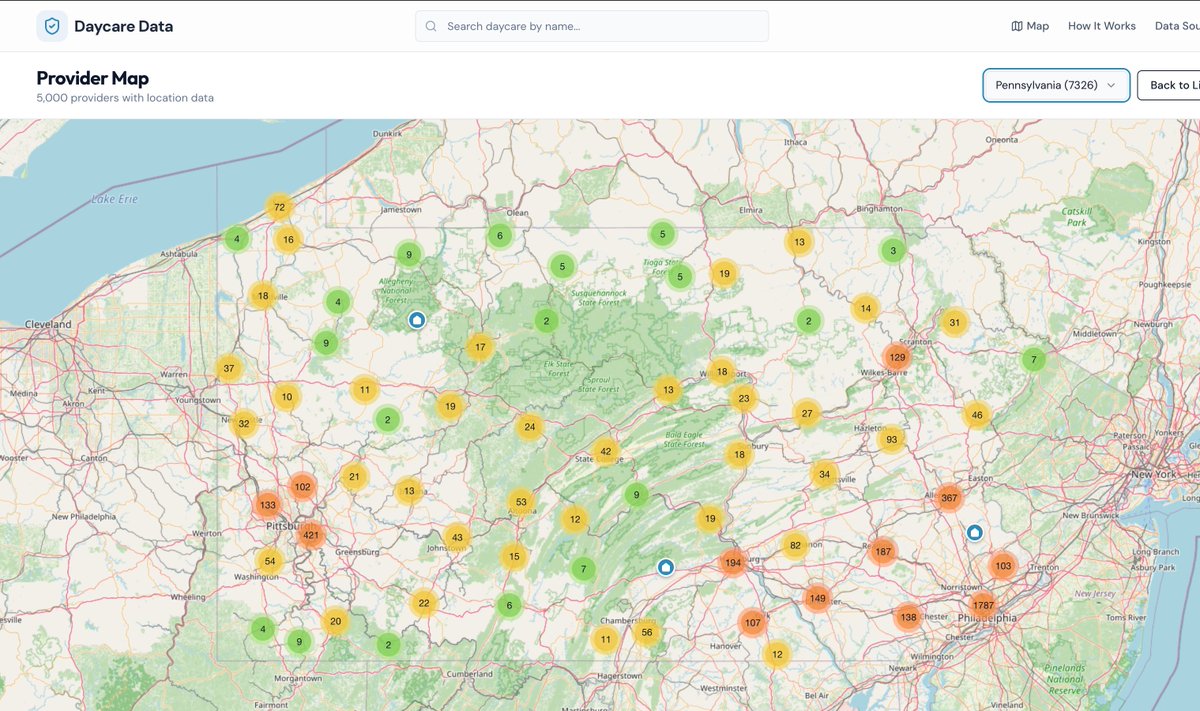This screenshot has width=1200, height=711.
Task: Open the How It Works page
Action: pos(1101,25)
